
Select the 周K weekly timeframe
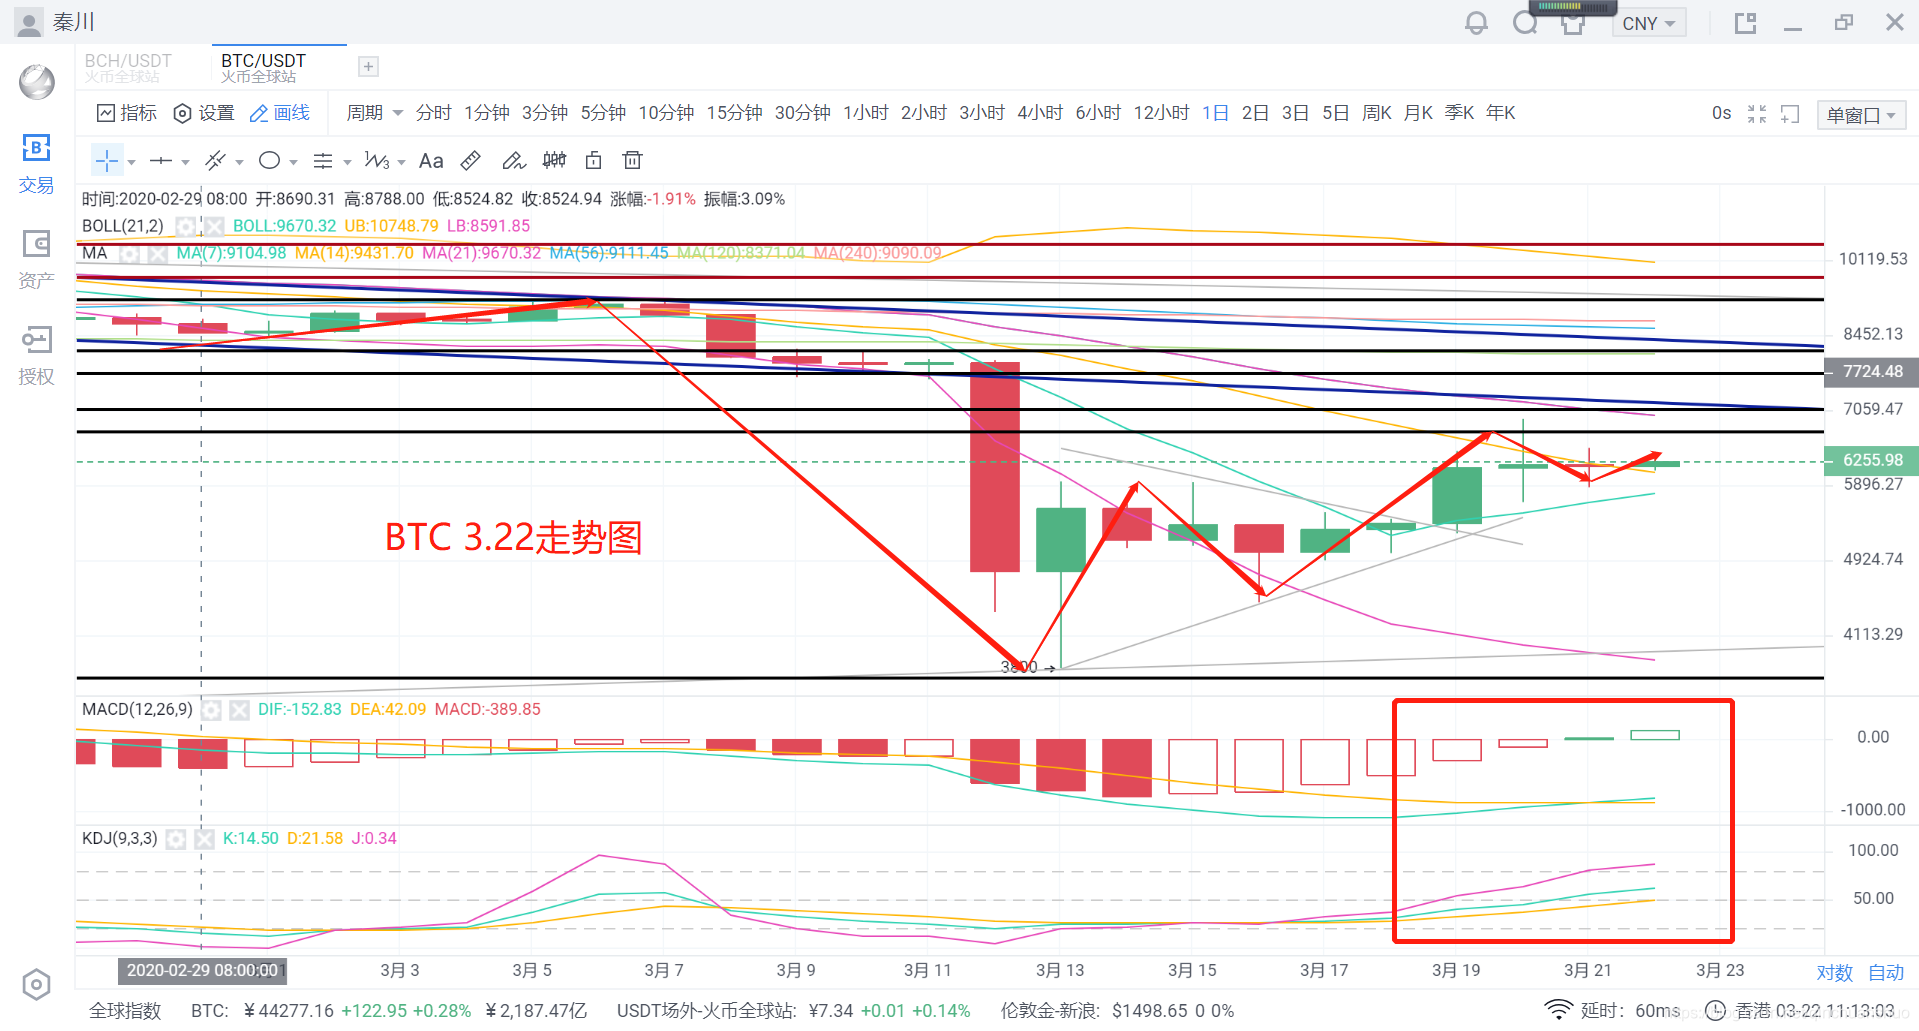coord(1377,113)
